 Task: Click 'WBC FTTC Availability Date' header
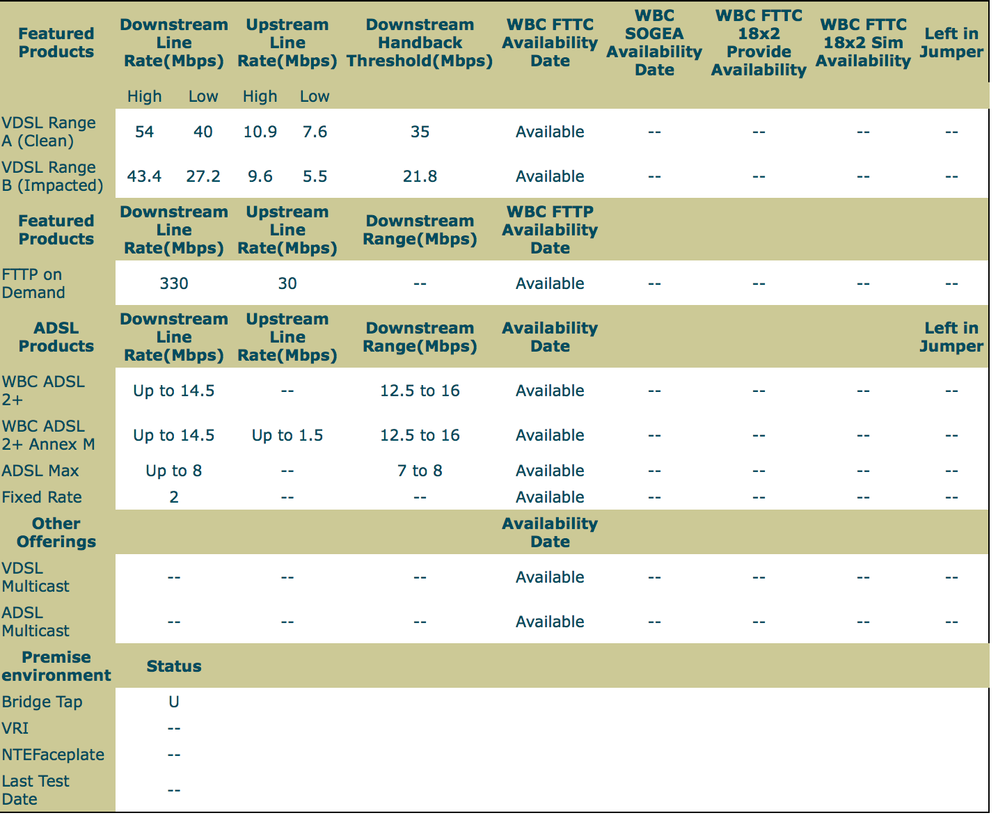(x=550, y=43)
